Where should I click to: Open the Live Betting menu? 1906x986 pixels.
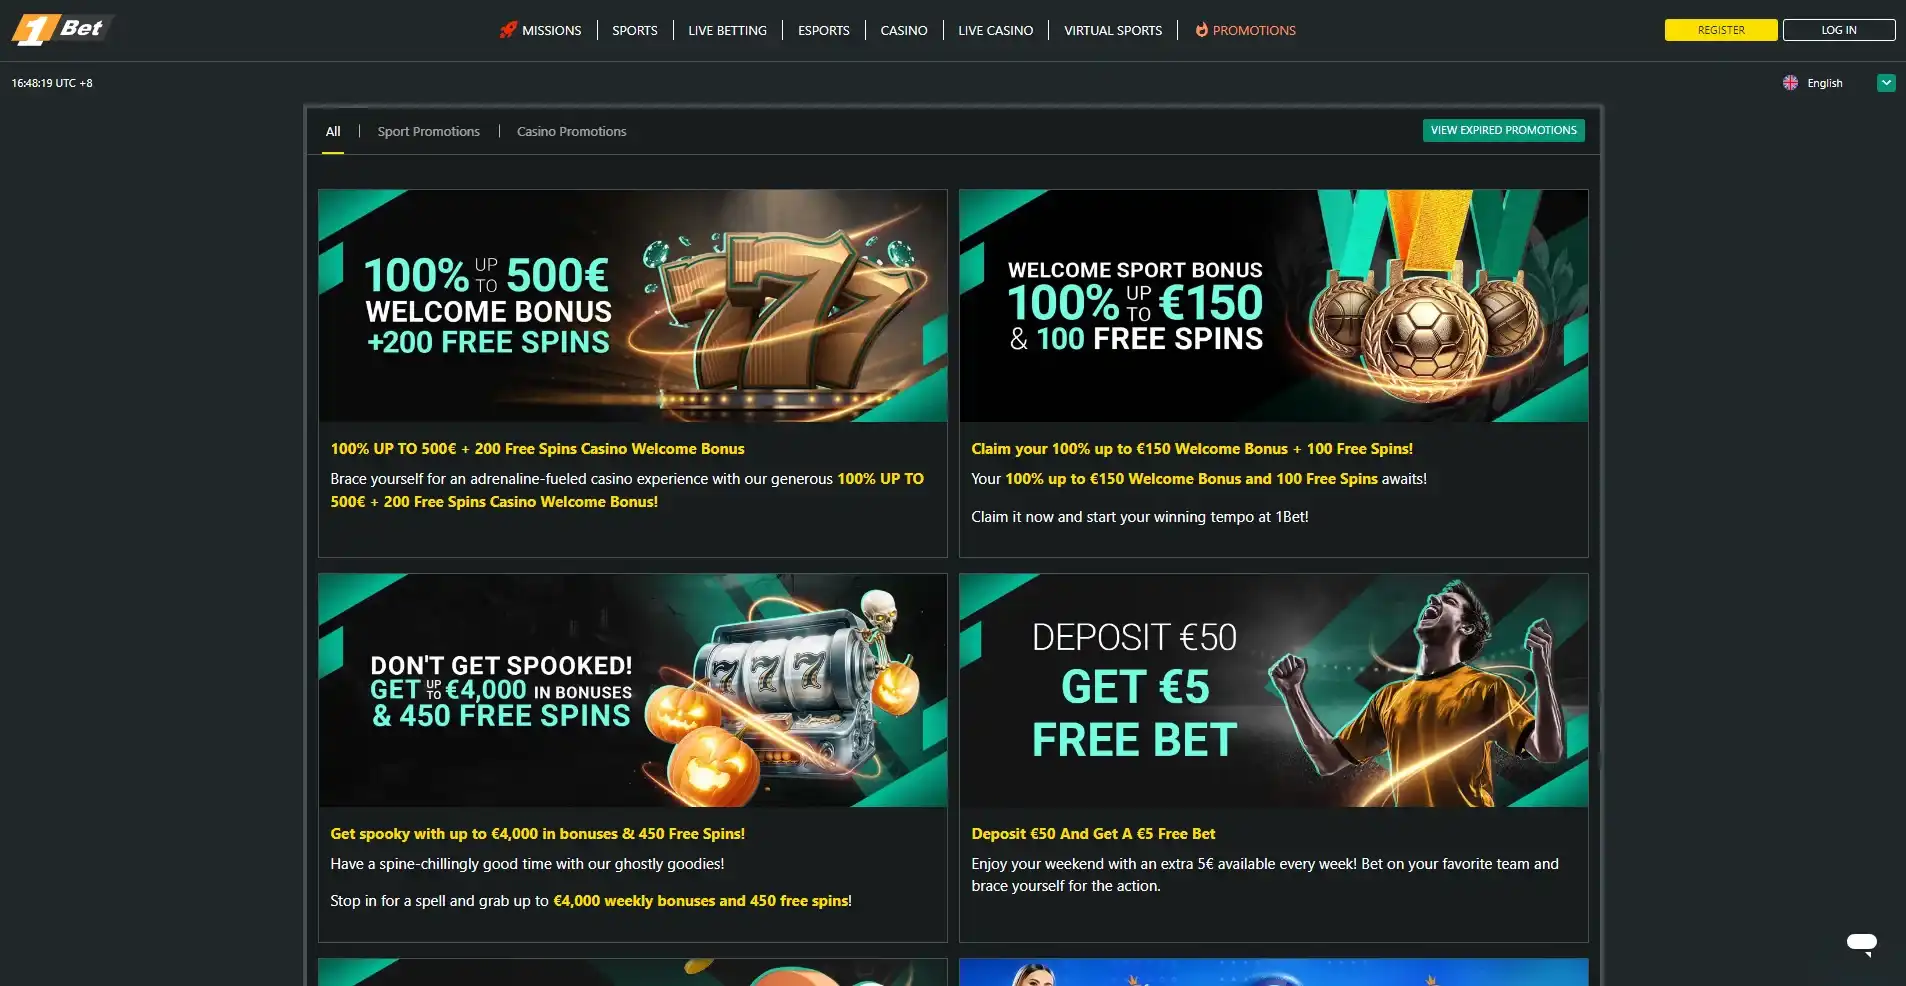[x=727, y=30]
